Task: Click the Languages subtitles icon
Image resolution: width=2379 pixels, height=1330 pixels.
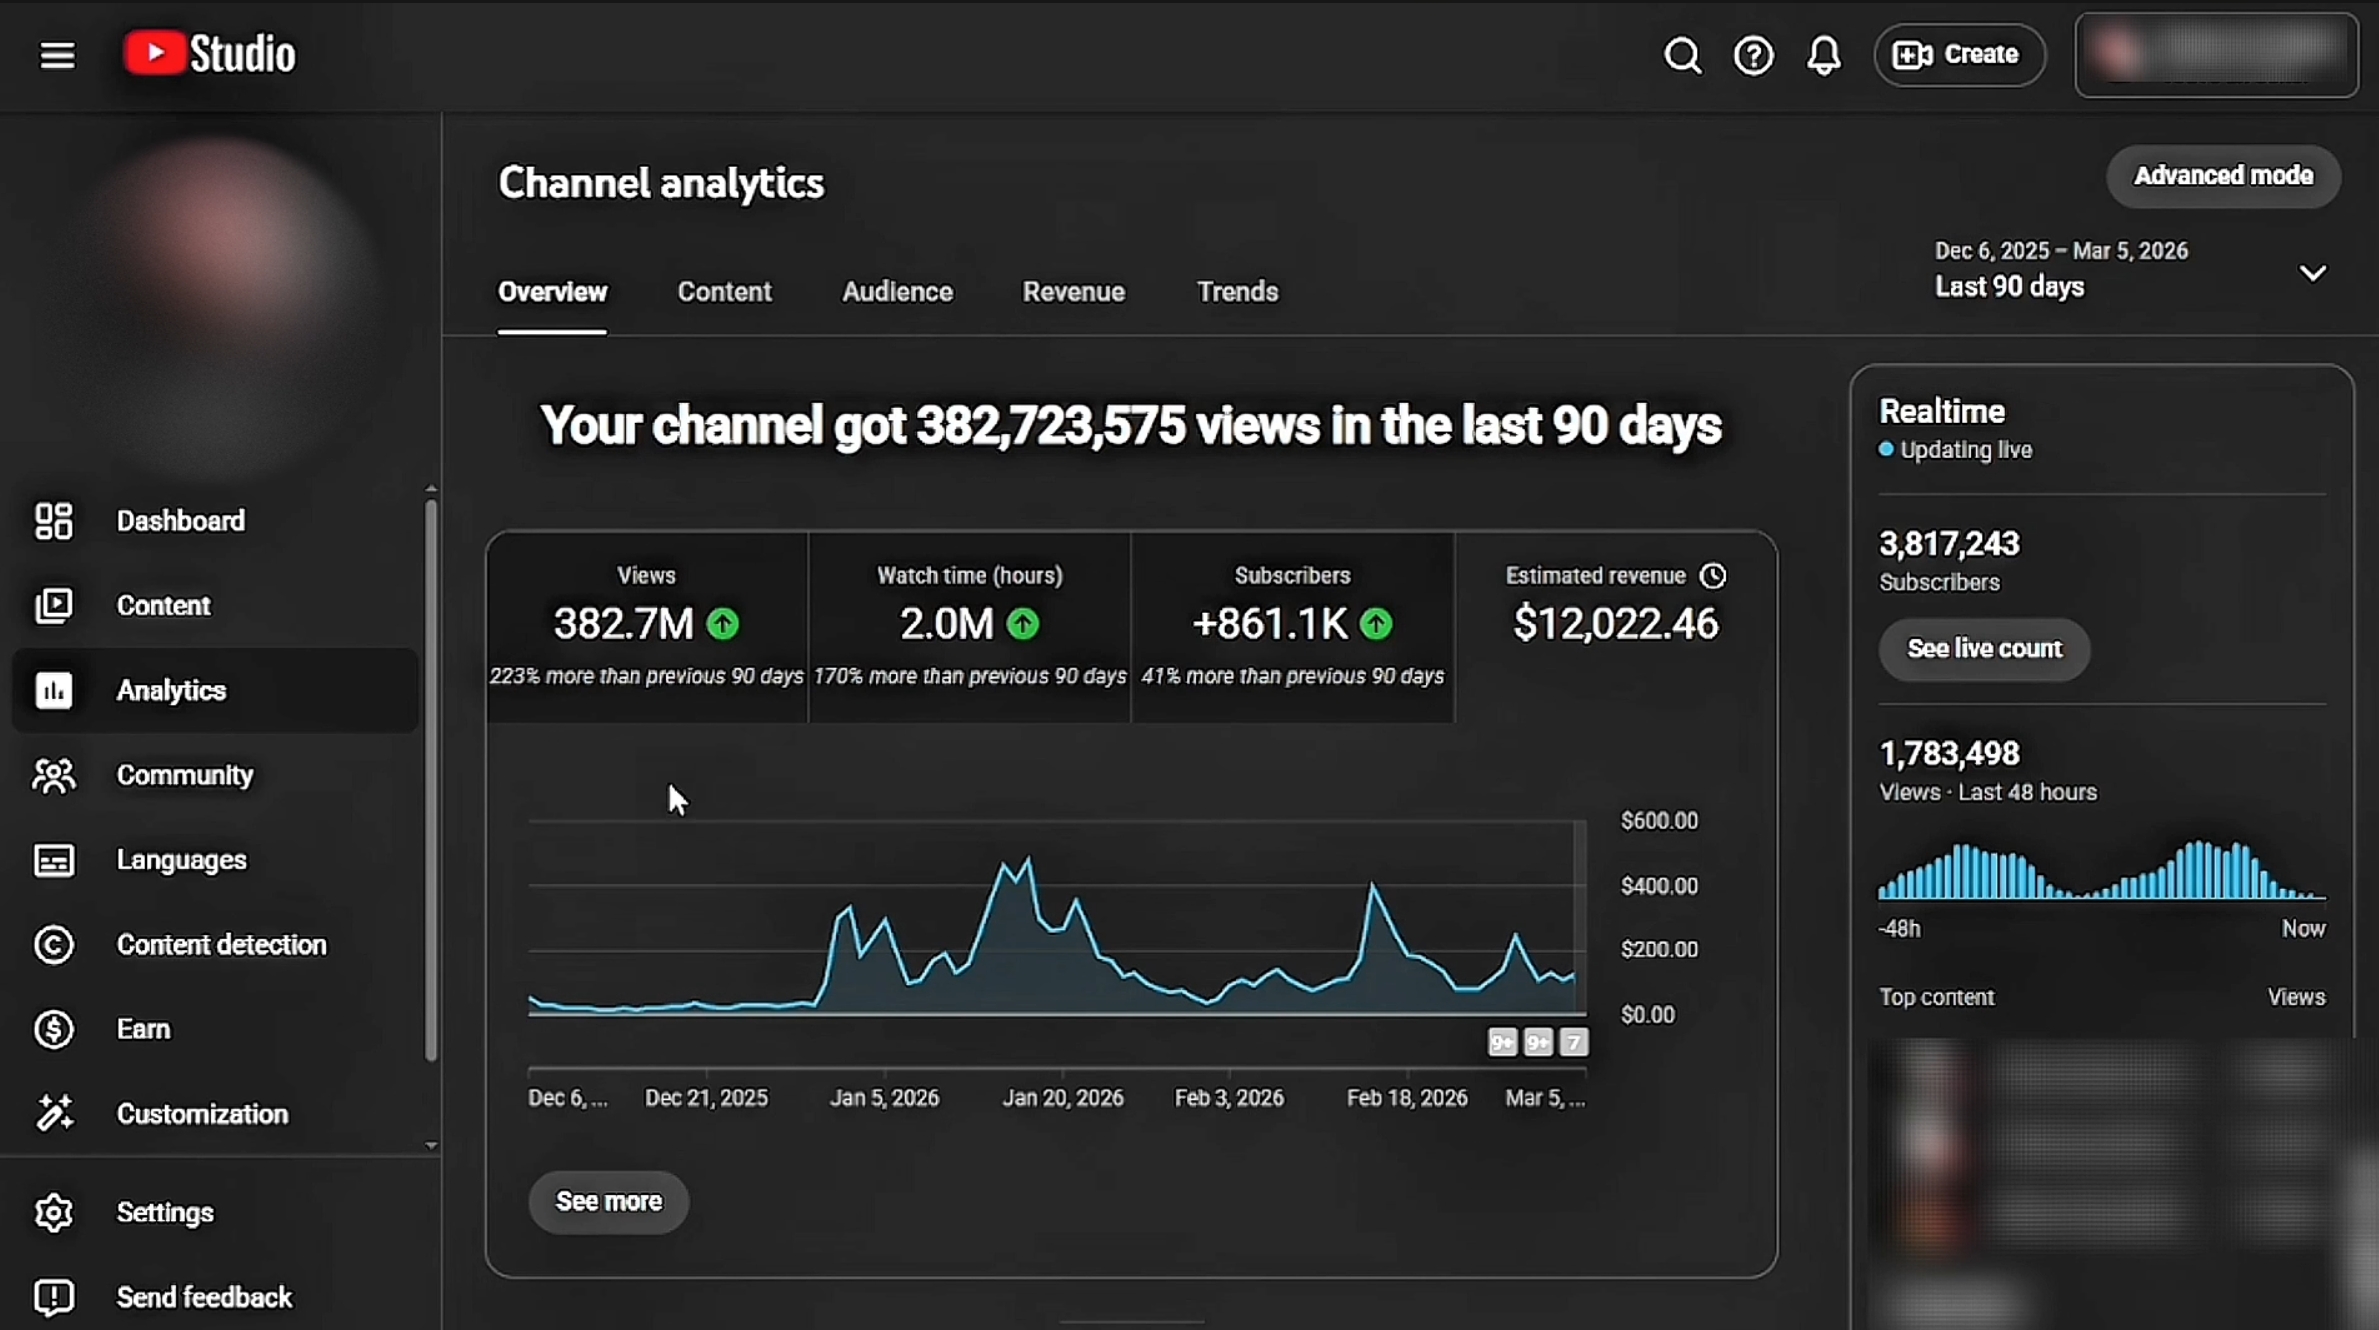Action: click(54, 860)
